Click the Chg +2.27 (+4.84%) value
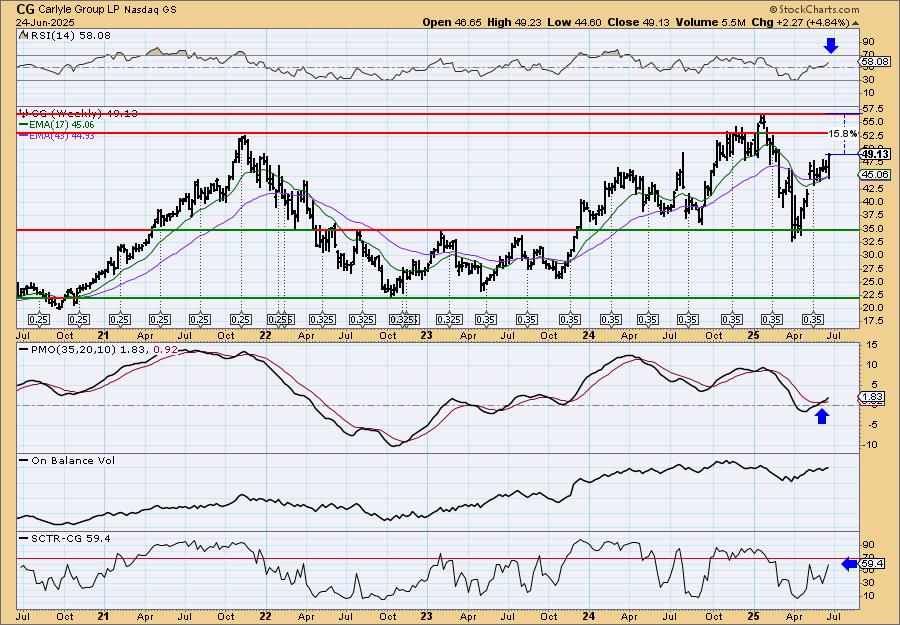This screenshot has width=900, height=625. coord(801,22)
